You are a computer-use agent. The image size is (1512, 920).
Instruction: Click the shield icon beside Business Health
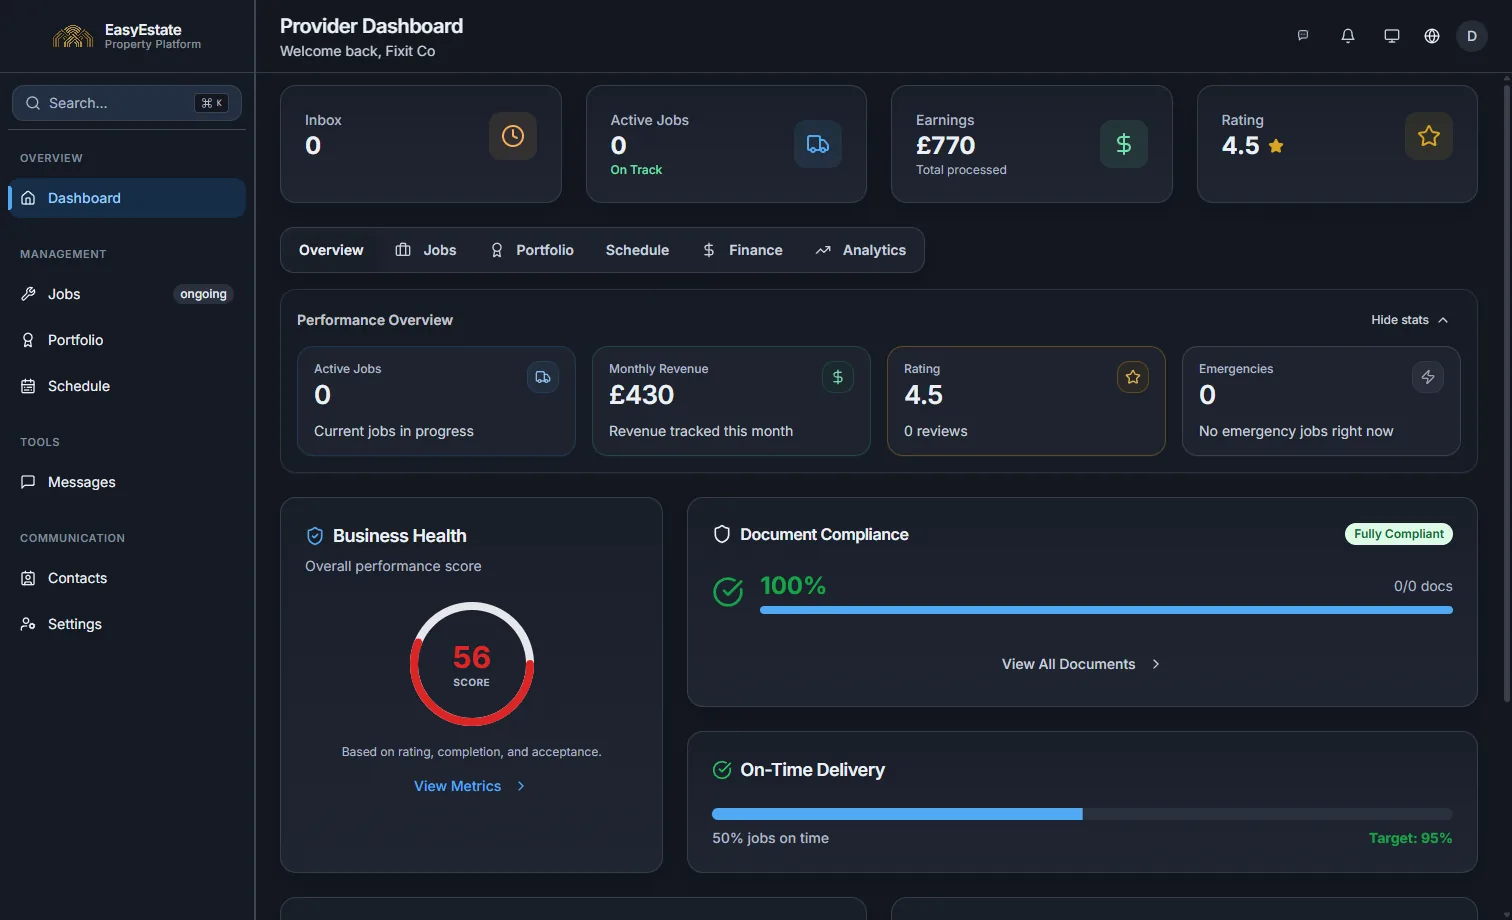315,536
